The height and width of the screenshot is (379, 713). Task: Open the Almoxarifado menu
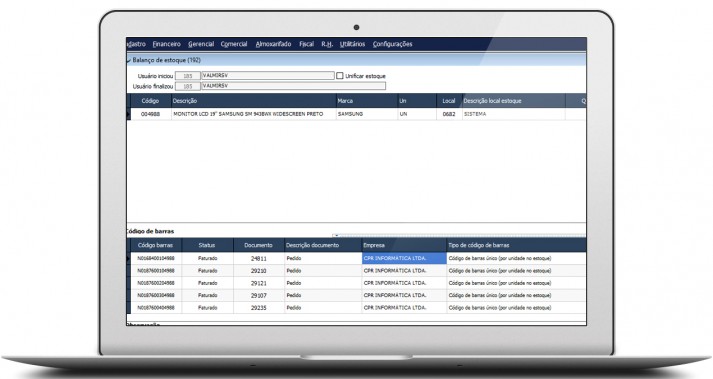(273, 44)
